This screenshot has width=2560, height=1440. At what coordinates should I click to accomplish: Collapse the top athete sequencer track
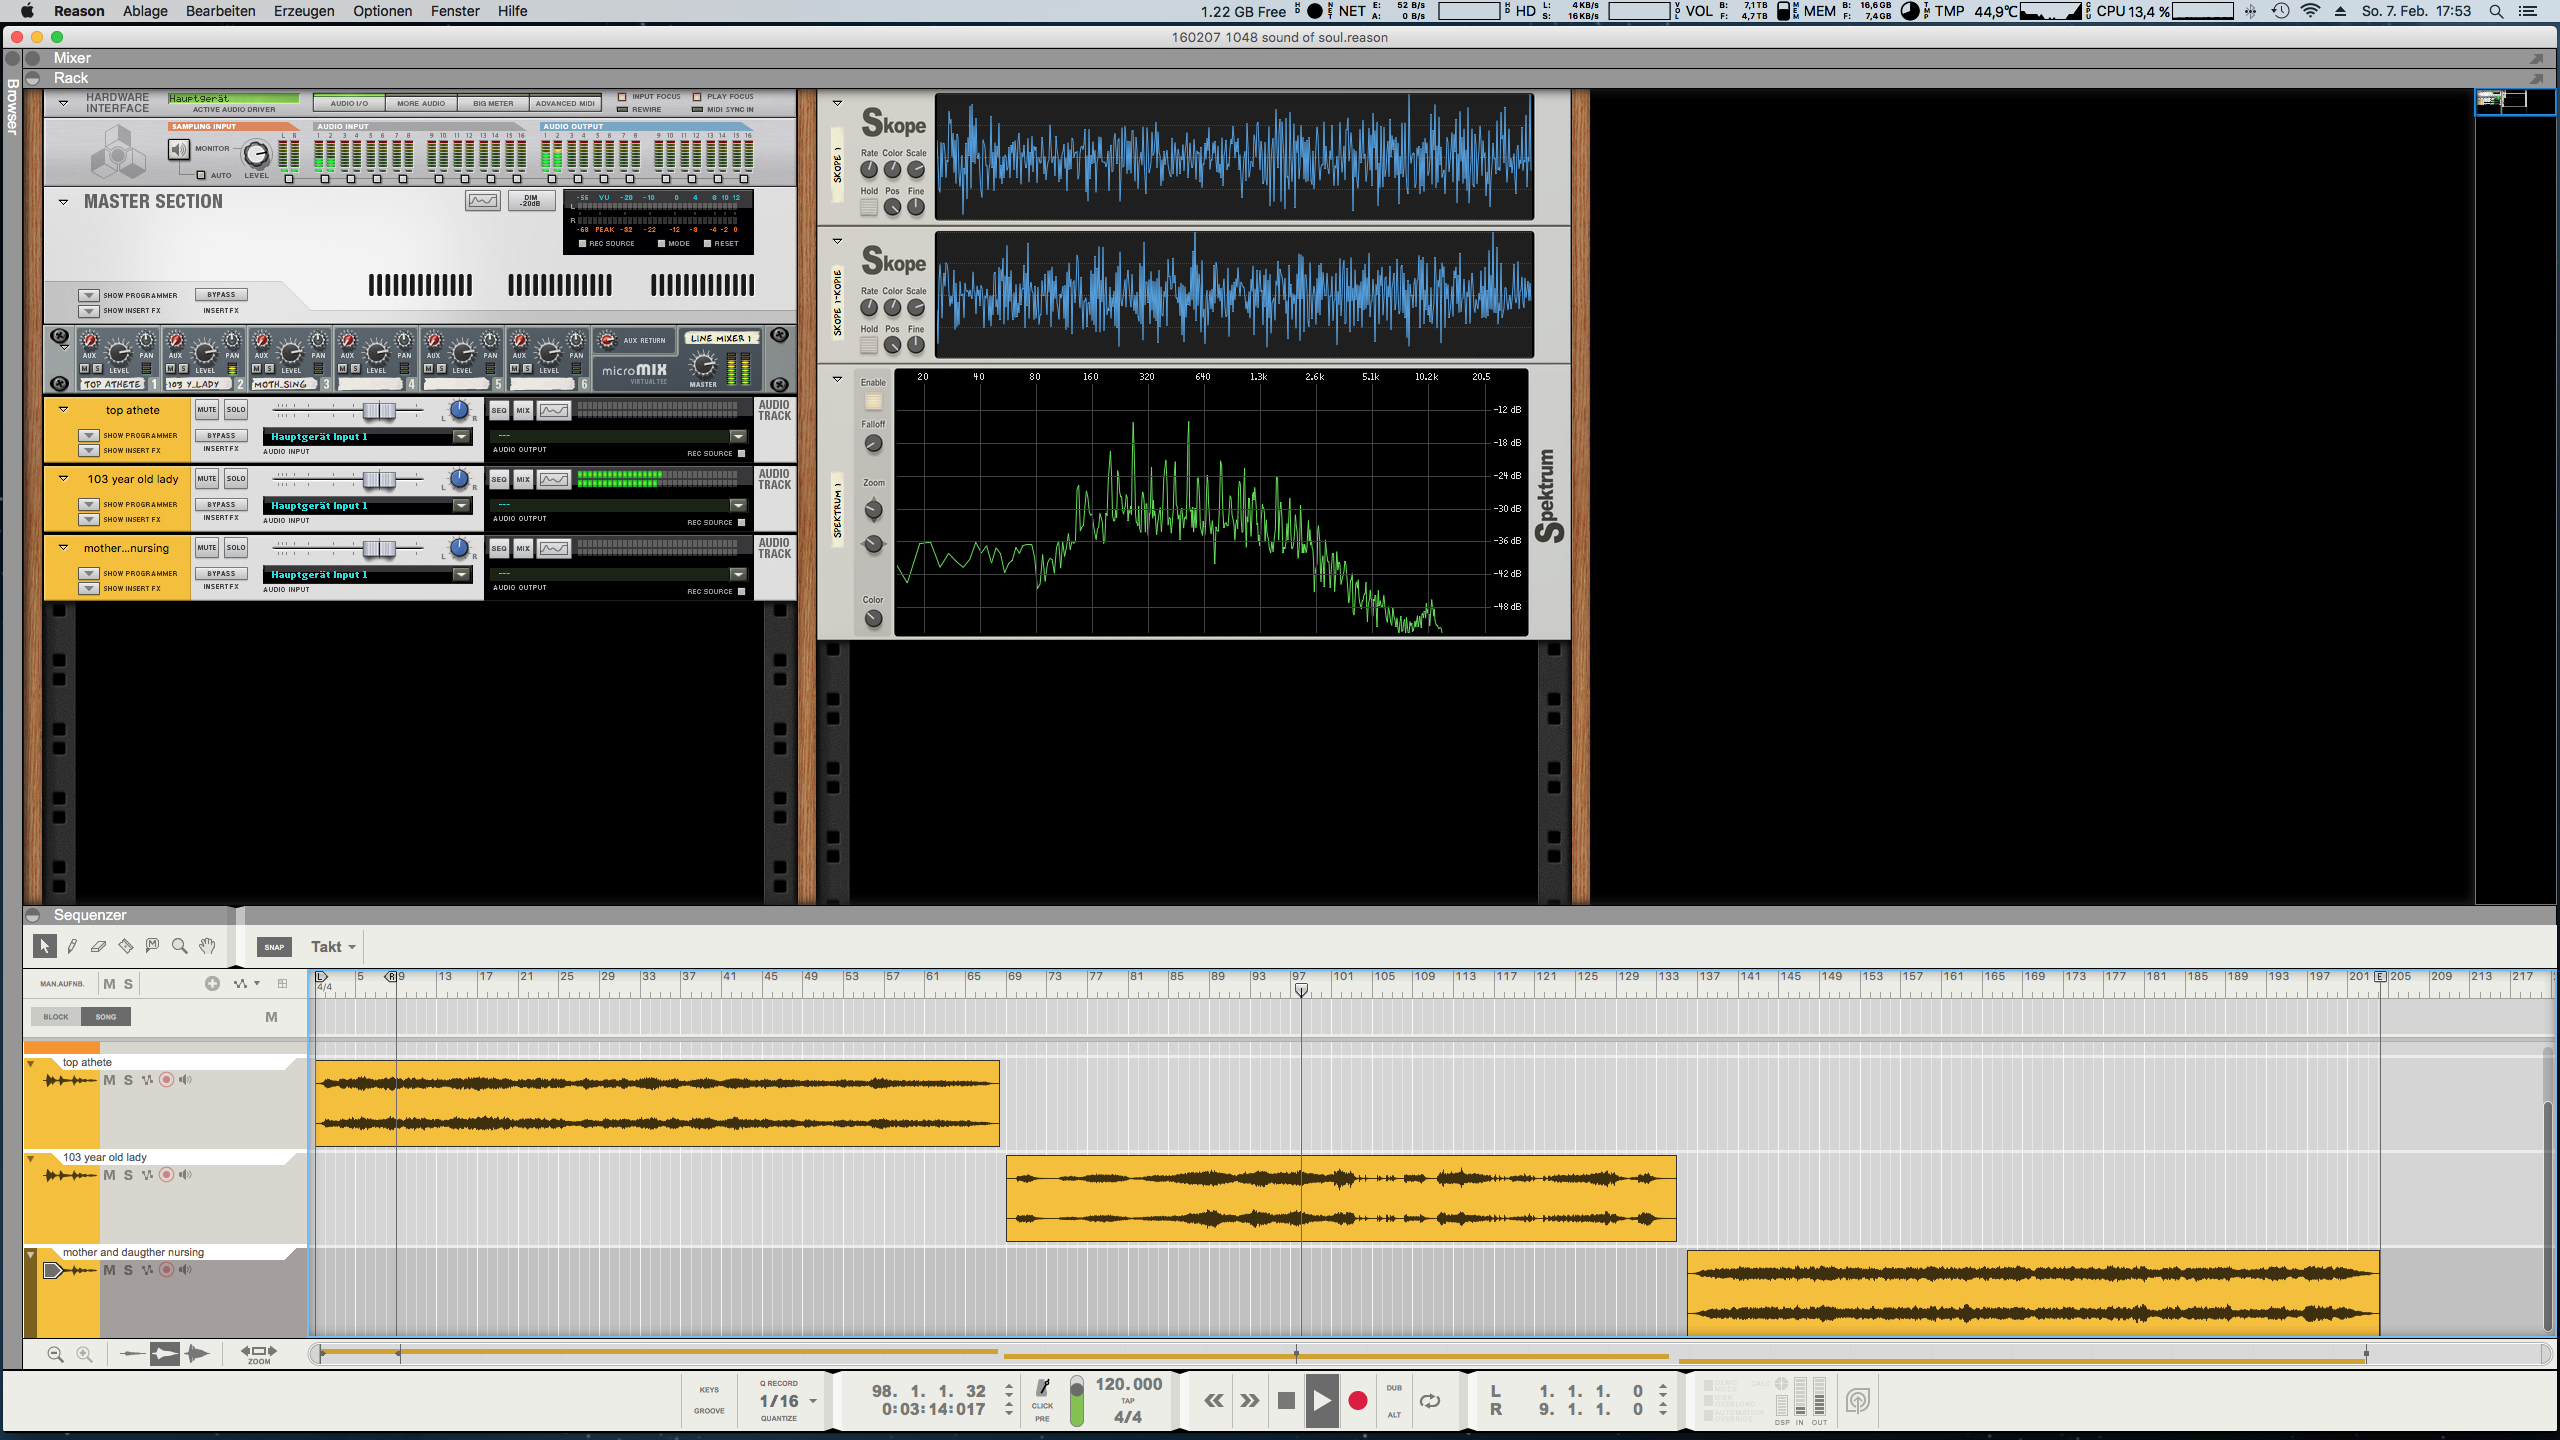[x=31, y=1063]
